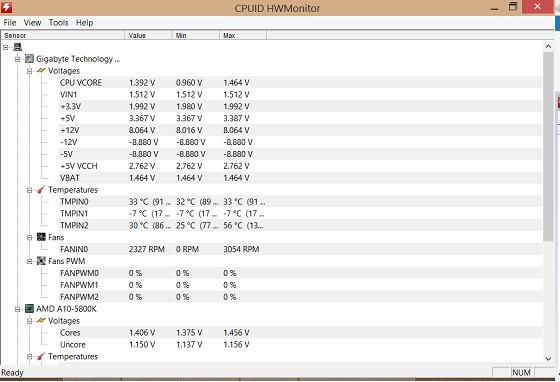Click the NUM status bar indicator
This screenshot has height=382, width=560.
pos(521,372)
